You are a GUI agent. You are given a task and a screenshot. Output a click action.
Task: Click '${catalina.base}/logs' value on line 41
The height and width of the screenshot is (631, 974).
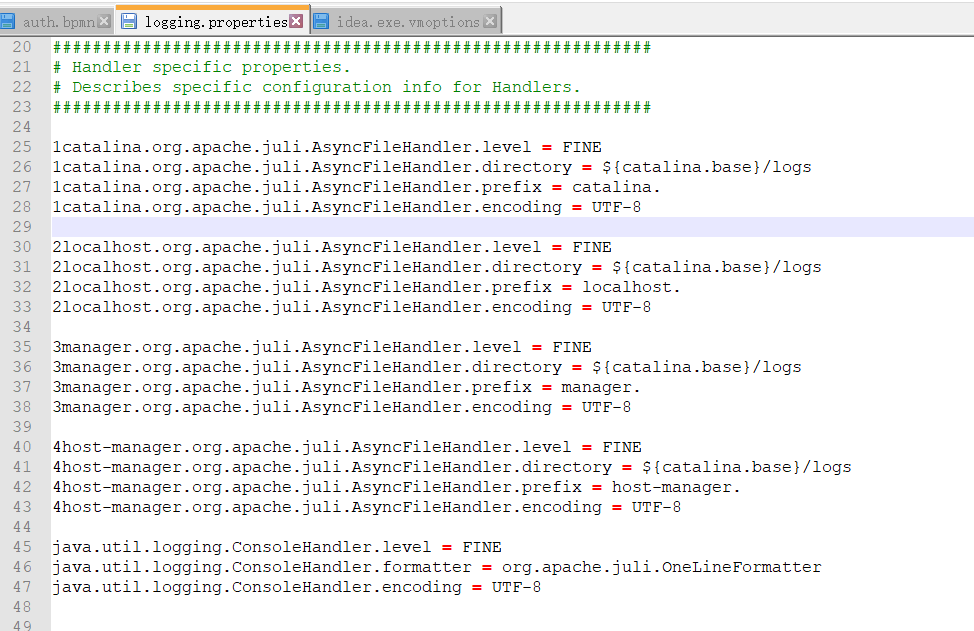(747, 468)
